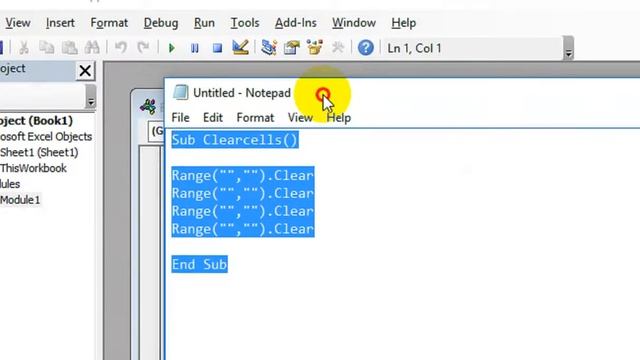
Task: Click the Ln 1, Col 1 position indicator
Action: click(414, 48)
